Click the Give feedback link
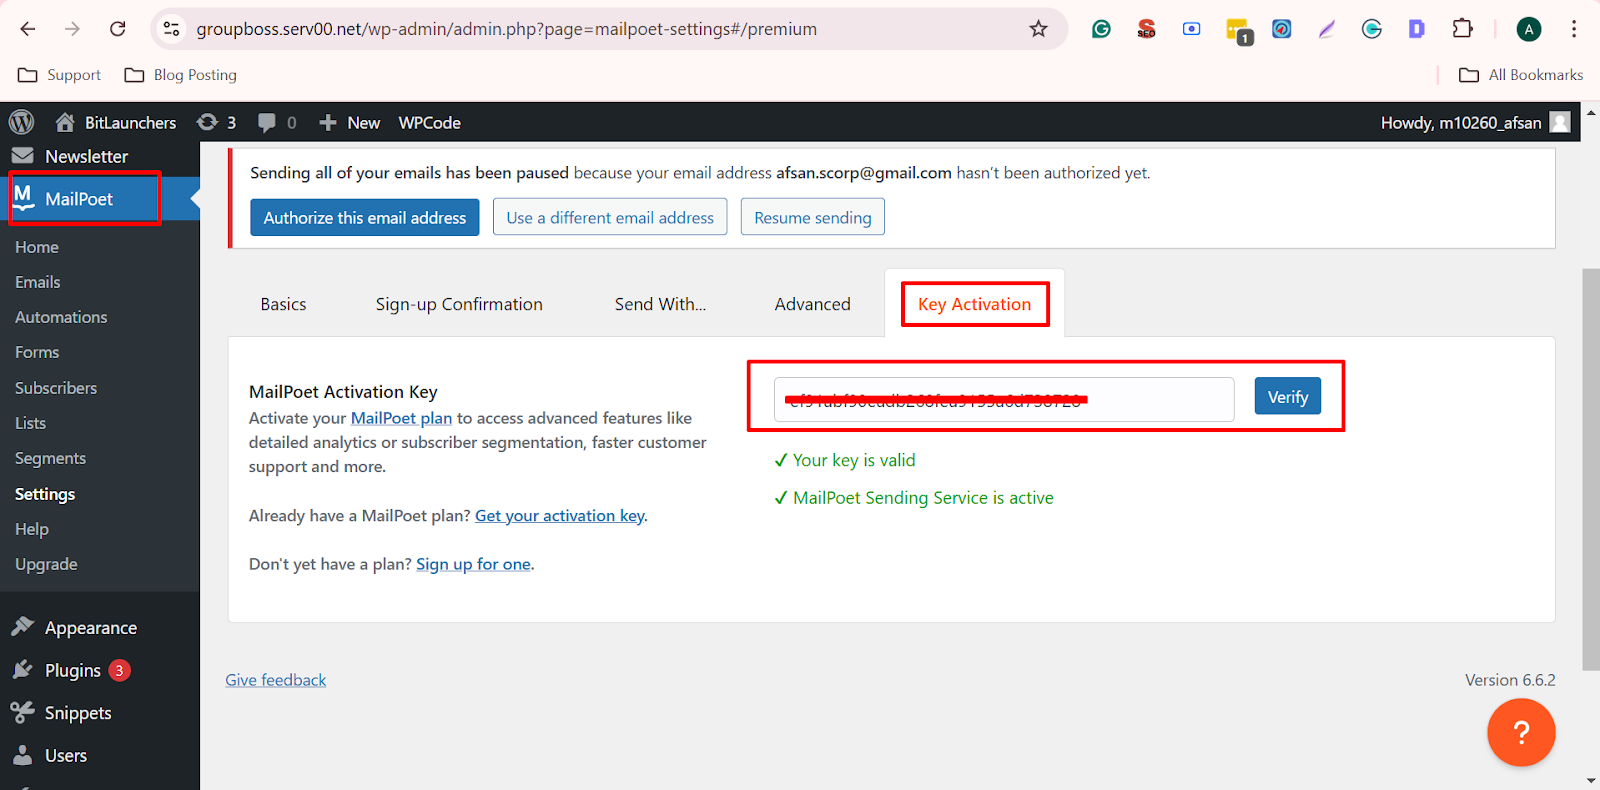 276,680
